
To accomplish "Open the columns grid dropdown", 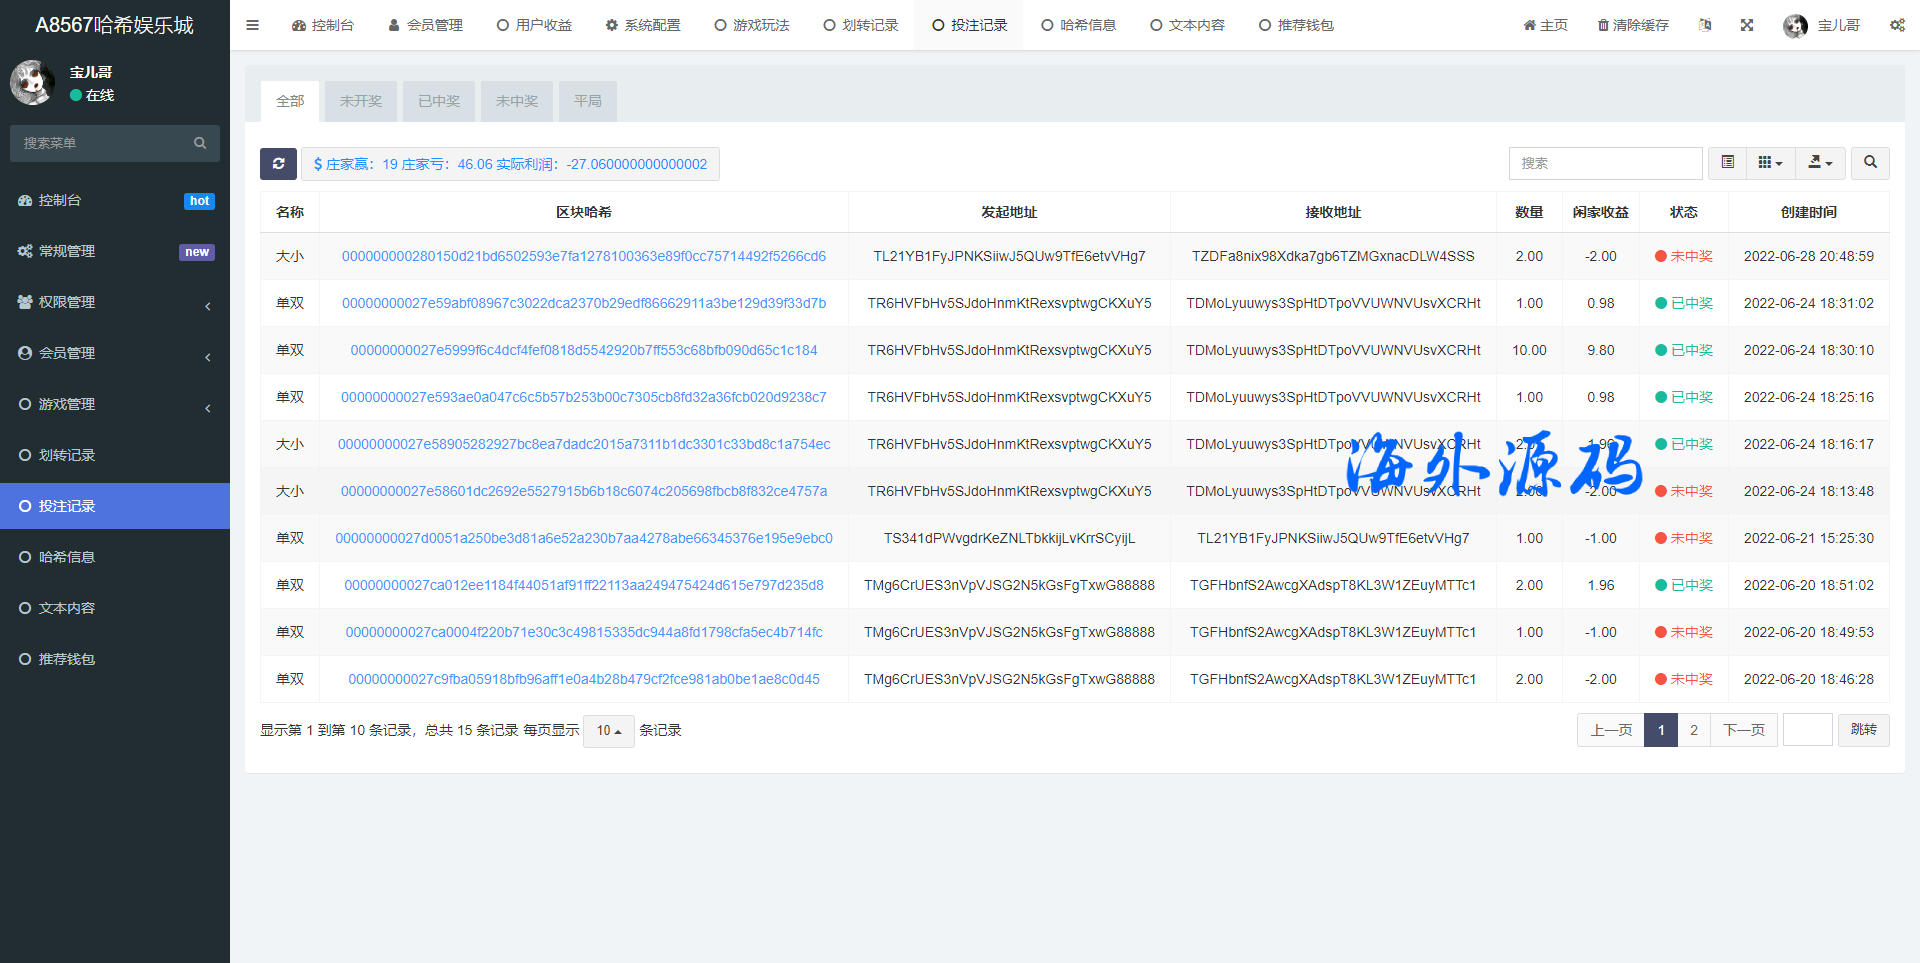I will click(1770, 163).
